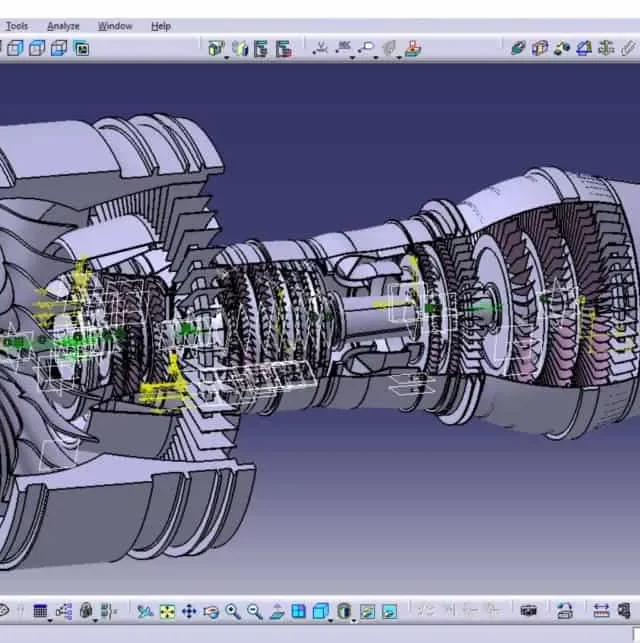Click the branching tree structure icon
Viewport: 640px width, 643px height.
[64, 611]
